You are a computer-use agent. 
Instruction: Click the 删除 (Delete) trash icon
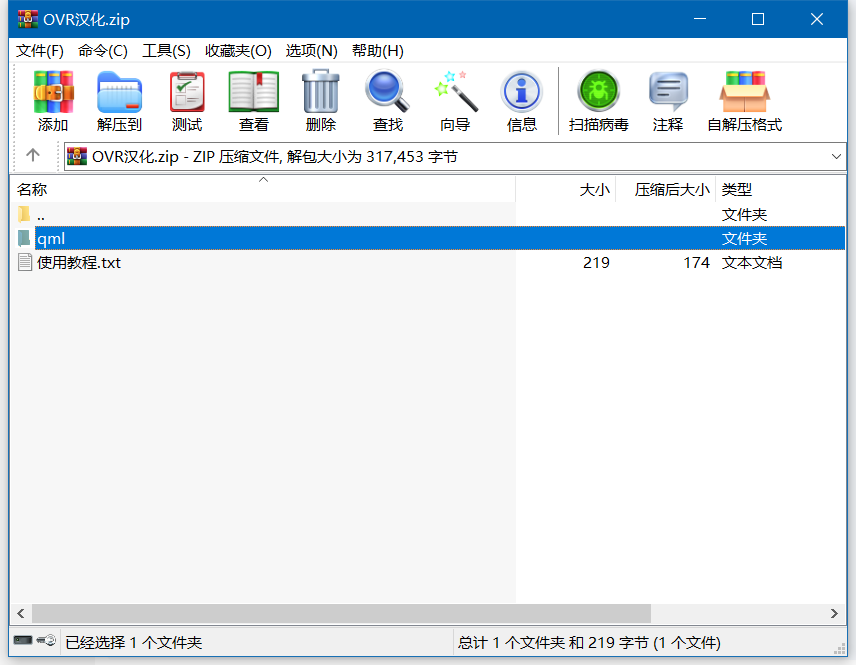pos(320,101)
